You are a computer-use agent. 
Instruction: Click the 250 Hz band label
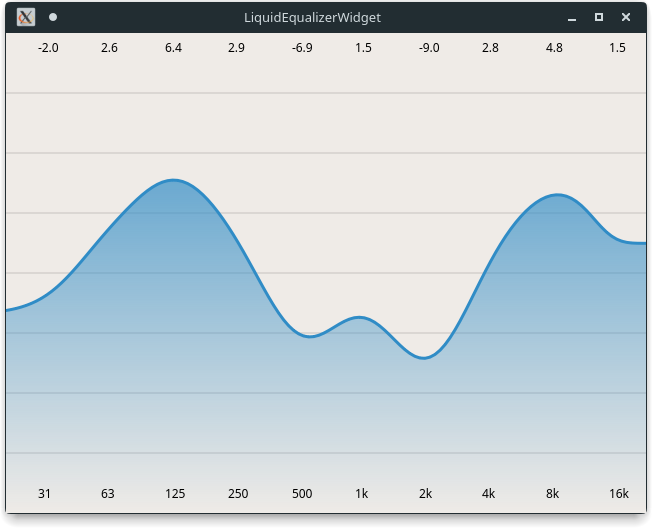click(x=238, y=493)
